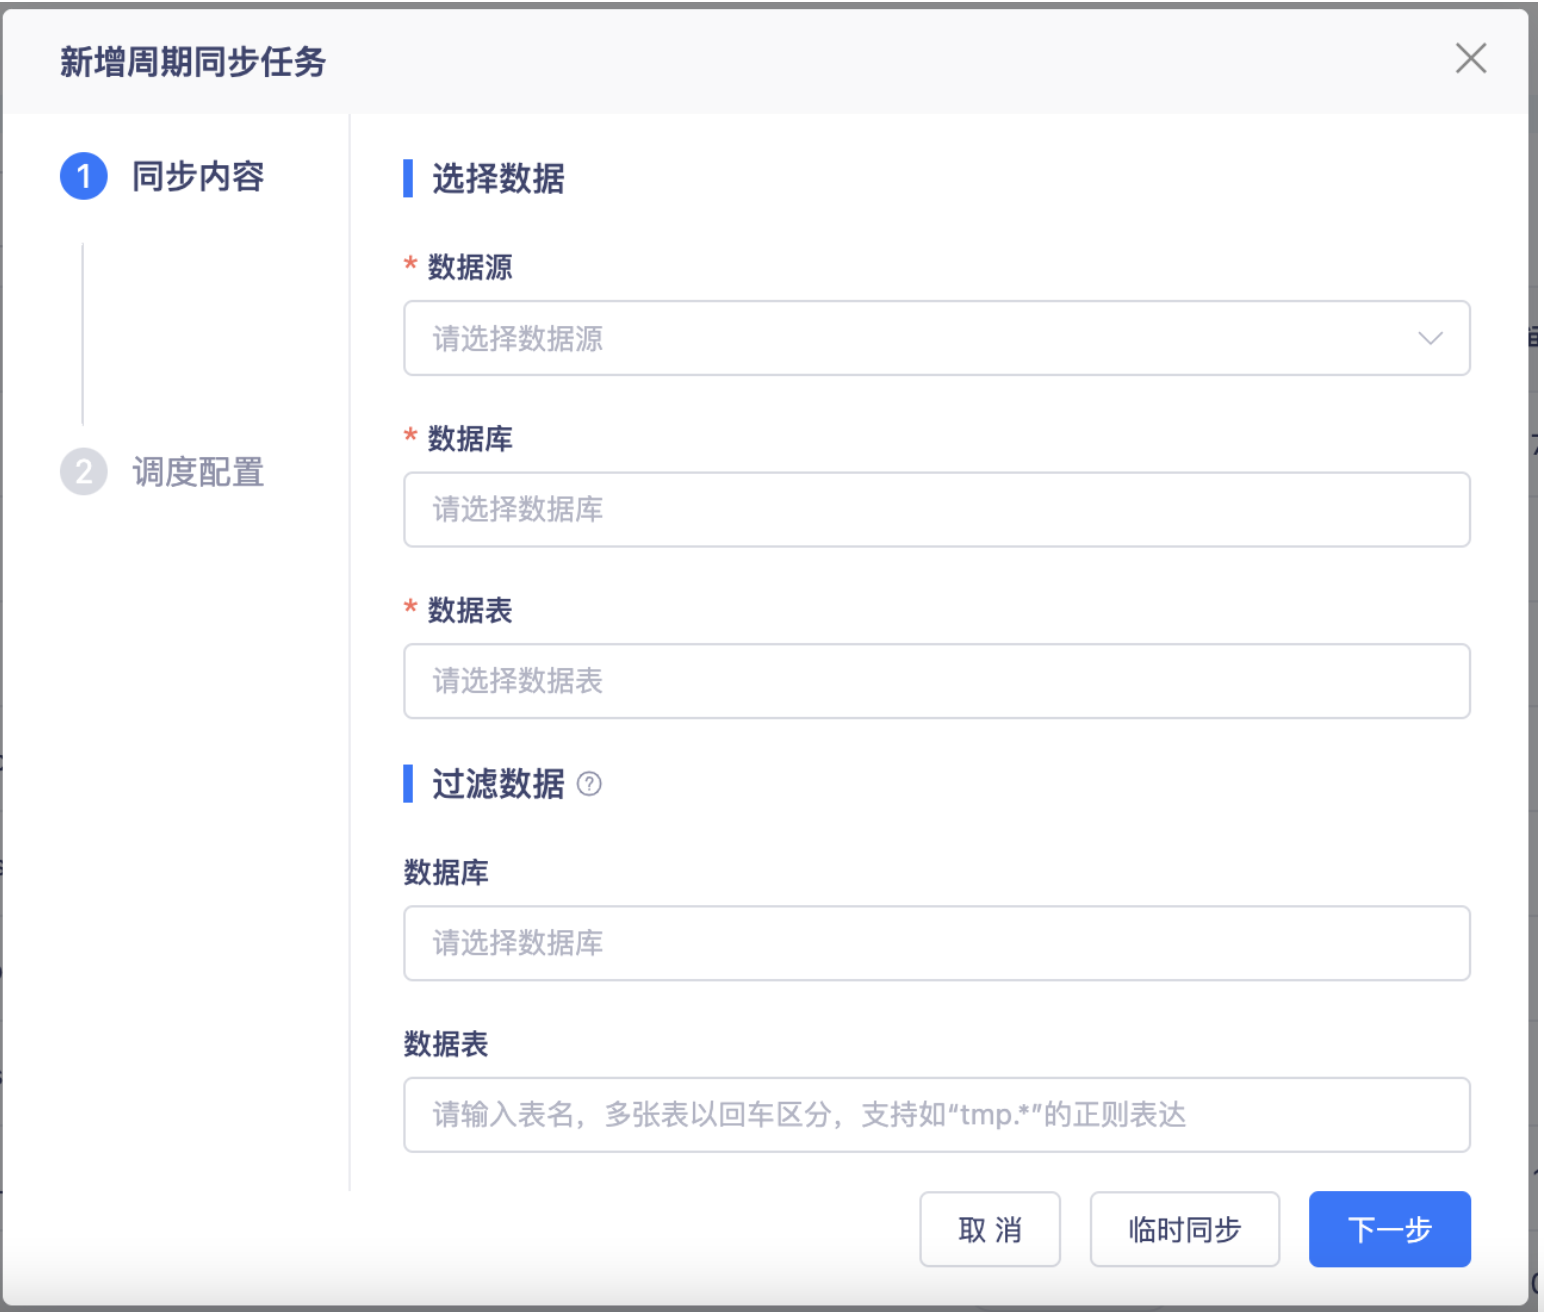1544x1312 pixels.
Task: Click the help icon beside 过滤数据
Action: coord(589,784)
